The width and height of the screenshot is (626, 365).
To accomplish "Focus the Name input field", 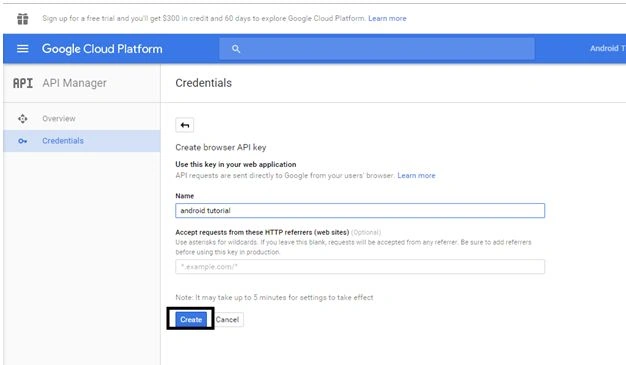I will [360, 210].
